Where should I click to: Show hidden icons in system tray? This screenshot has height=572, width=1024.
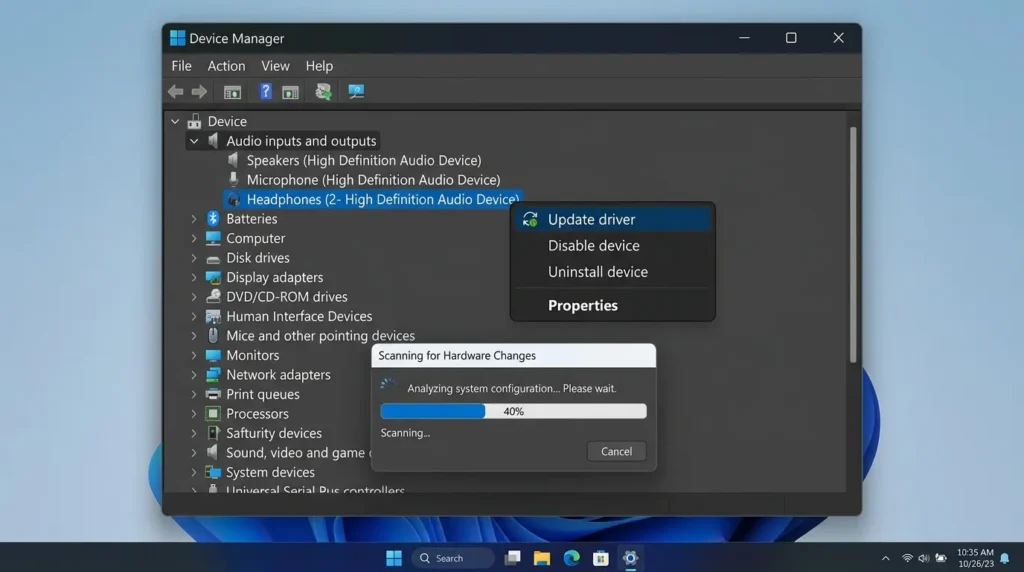click(886, 558)
